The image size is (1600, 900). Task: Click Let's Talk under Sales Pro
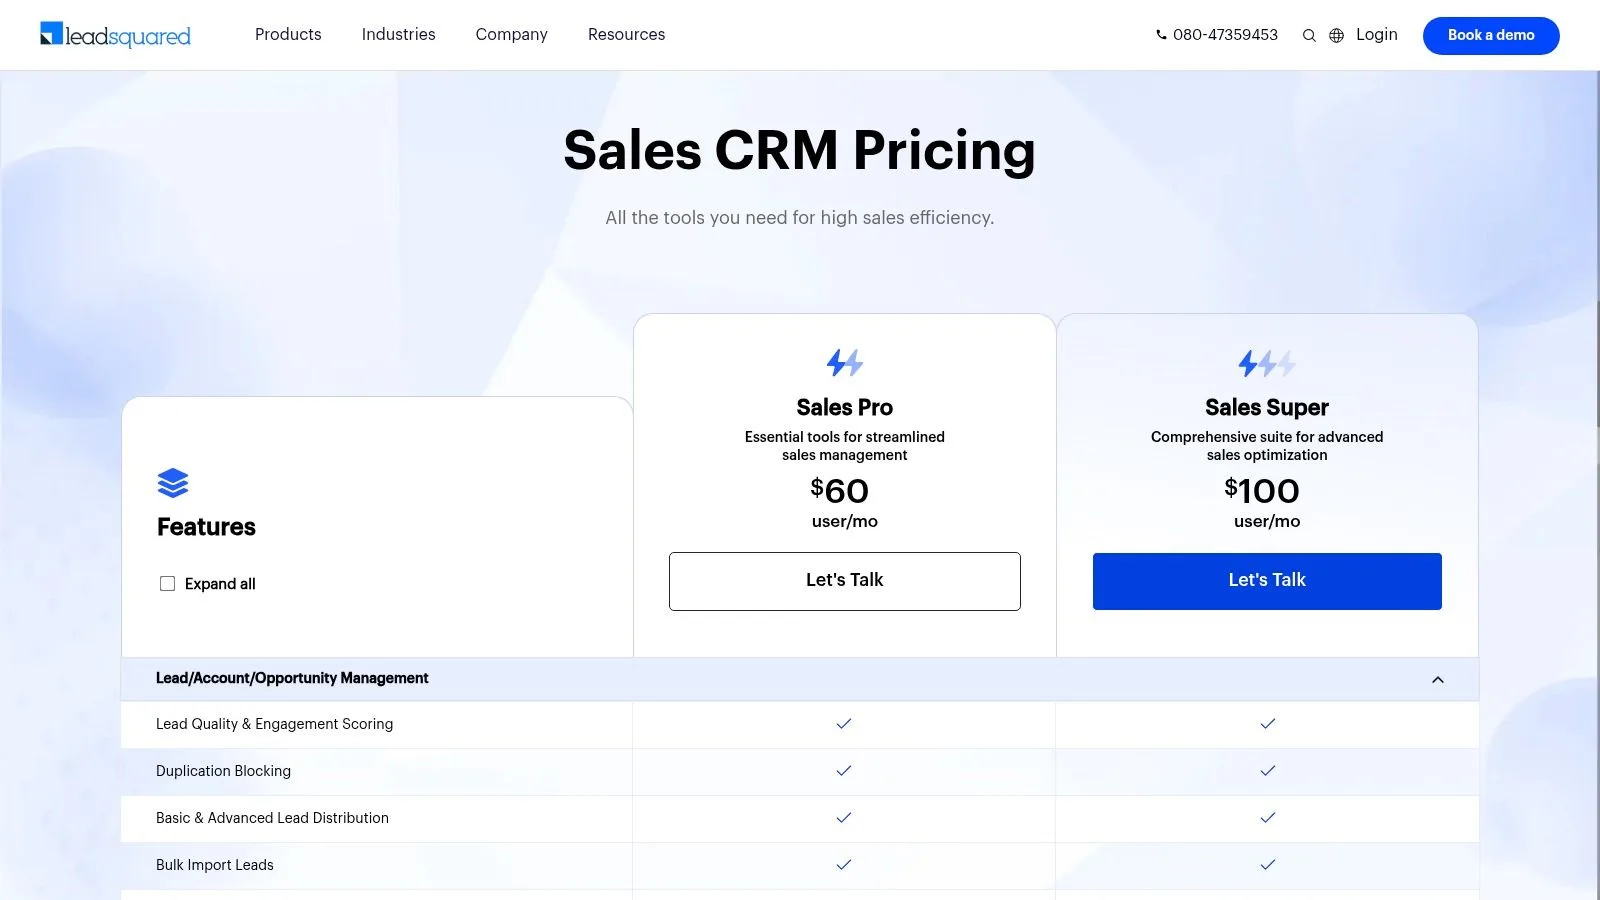(x=845, y=581)
